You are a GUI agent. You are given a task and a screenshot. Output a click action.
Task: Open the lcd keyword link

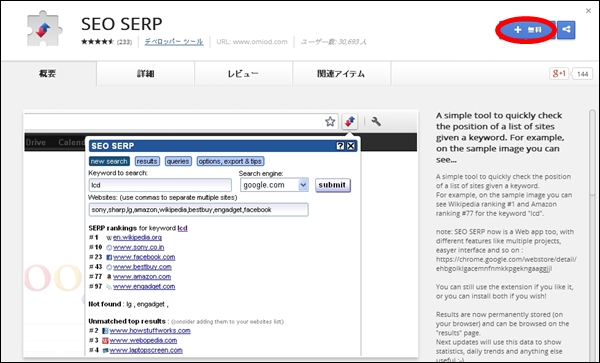click(183, 228)
